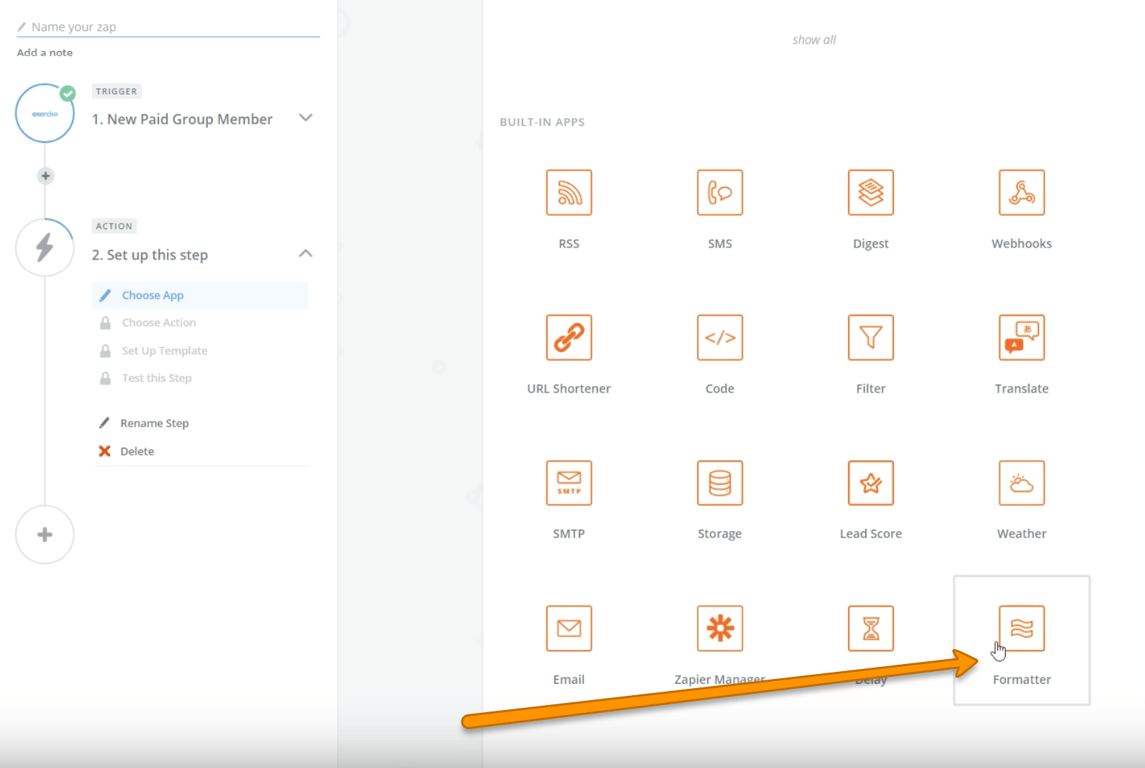Click the Name your zap field
The width and height of the screenshot is (1145, 768).
[x=170, y=27]
